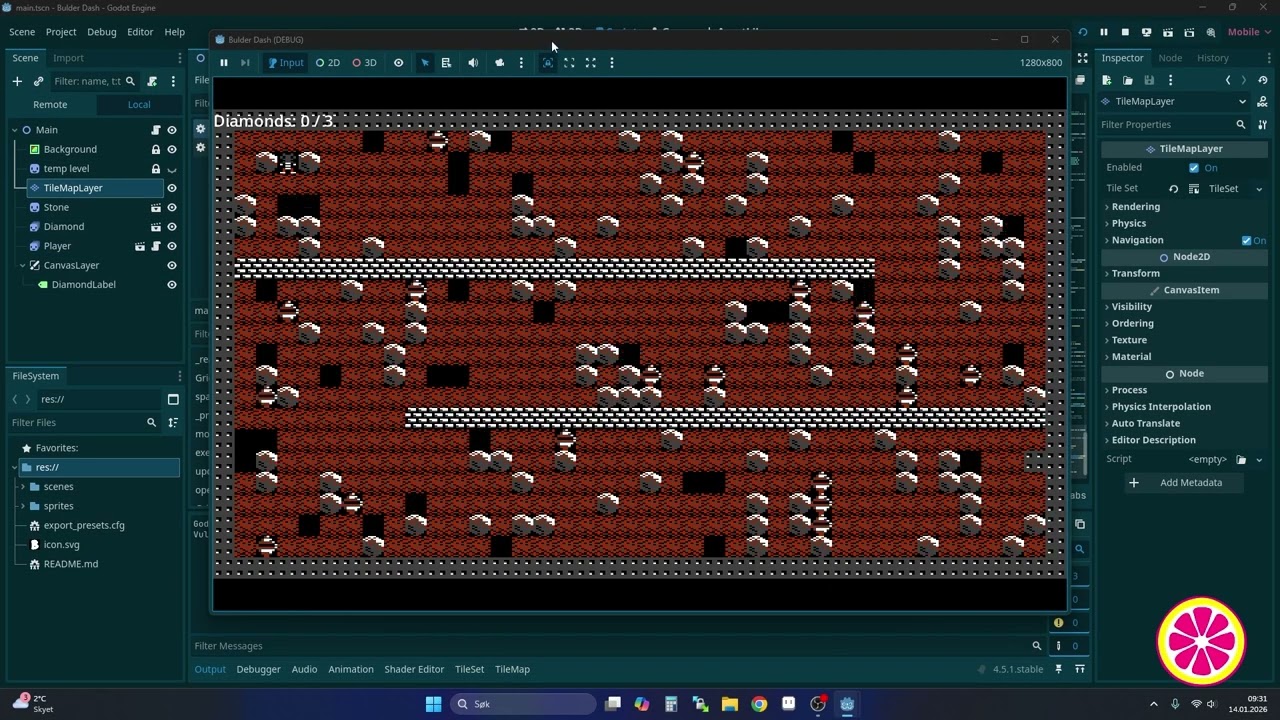Image resolution: width=1280 pixels, height=720 pixels.
Task: Expand the Visibility section in the Inspector
Action: coord(1132,307)
